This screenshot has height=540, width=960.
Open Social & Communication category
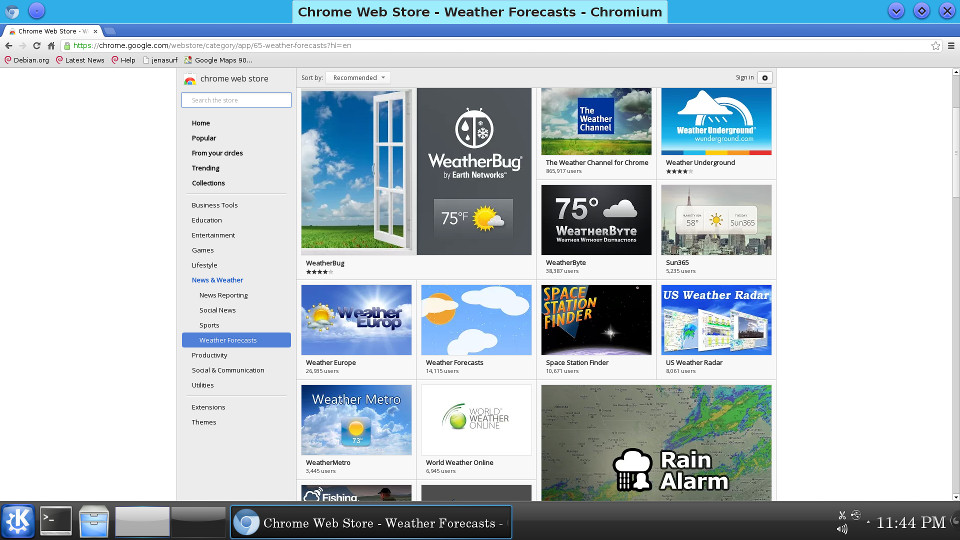(x=228, y=370)
